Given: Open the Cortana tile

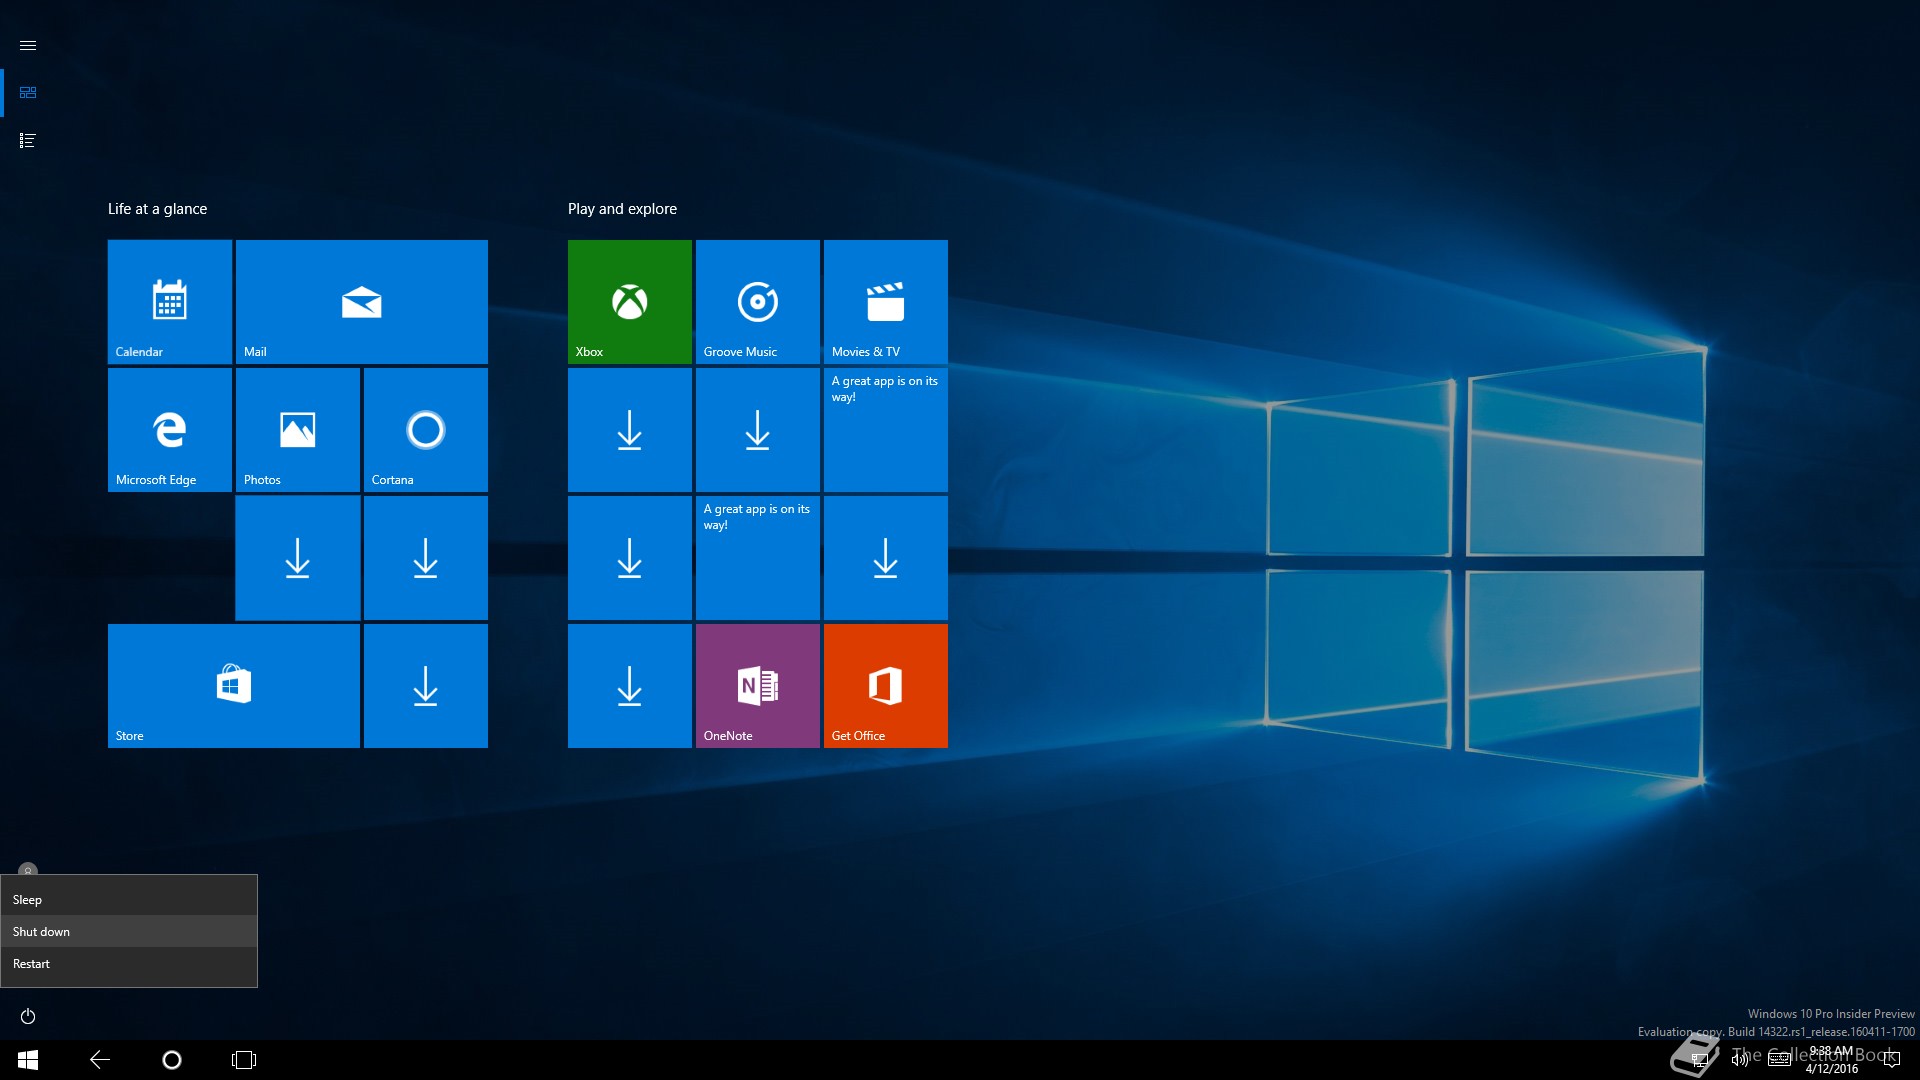Looking at the screenshot, I should pyautogui.click(x=426, y=430).
